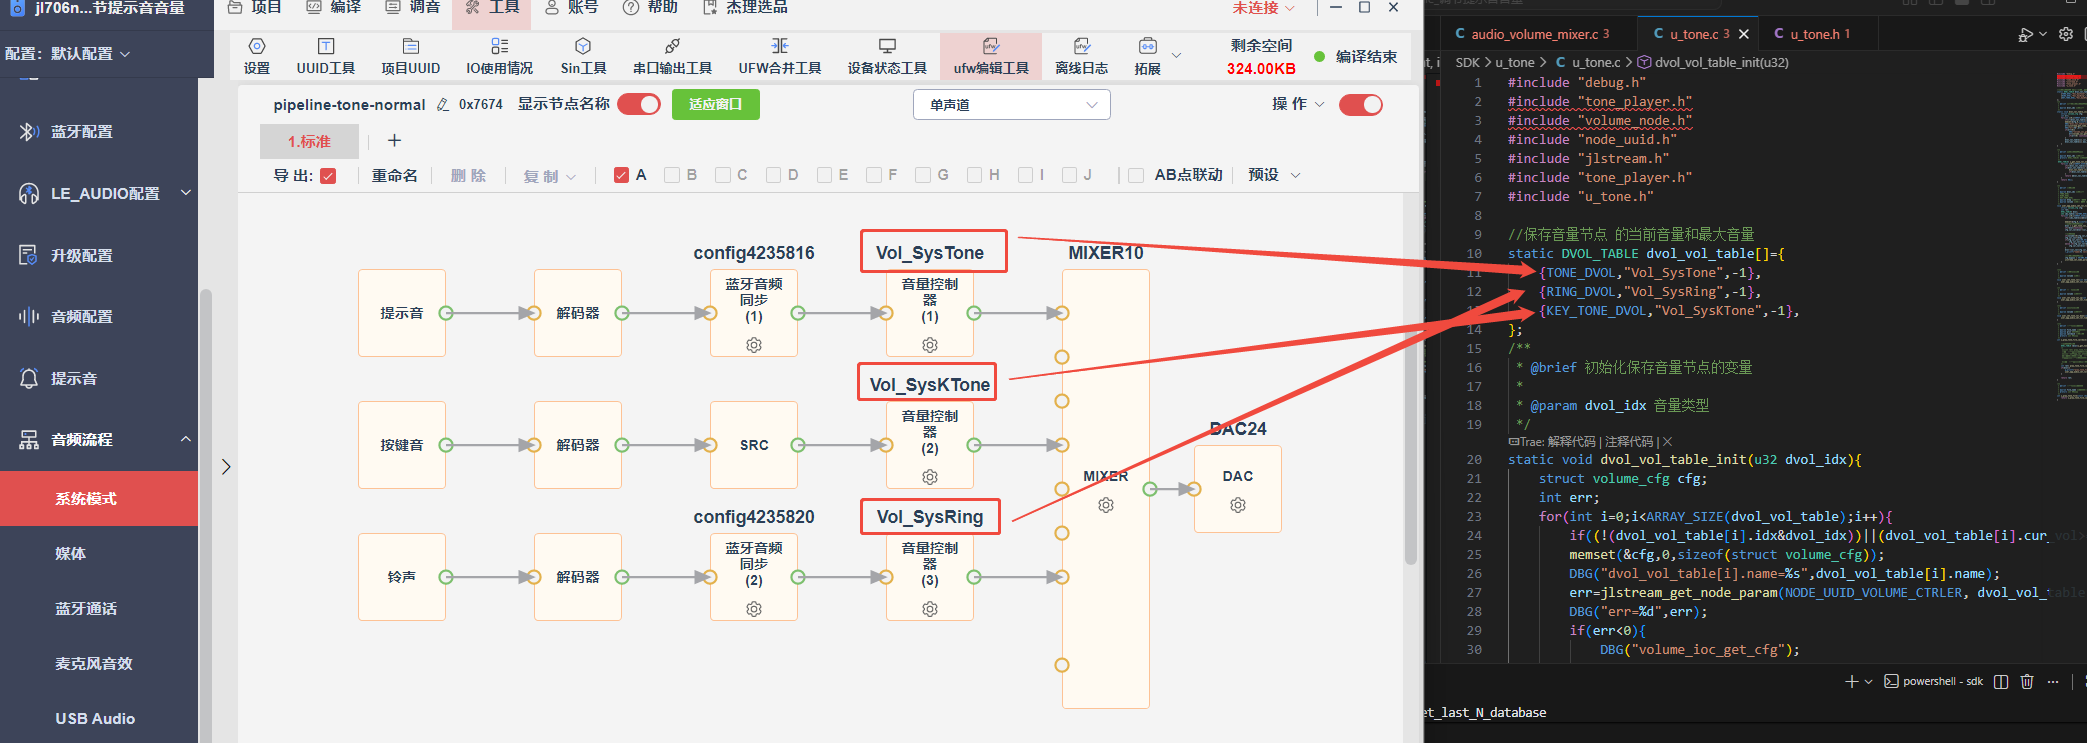
Task: Expand the 预设 presets dropdown
Action: pos(1274,175)
